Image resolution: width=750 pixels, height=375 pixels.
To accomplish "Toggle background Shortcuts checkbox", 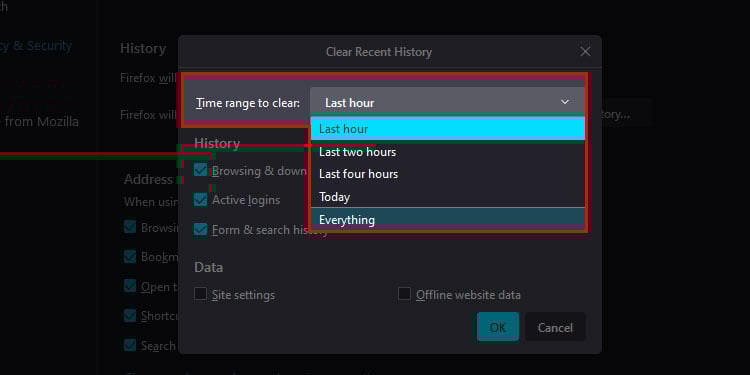I will pyautogui.click(x=130, y=316).
